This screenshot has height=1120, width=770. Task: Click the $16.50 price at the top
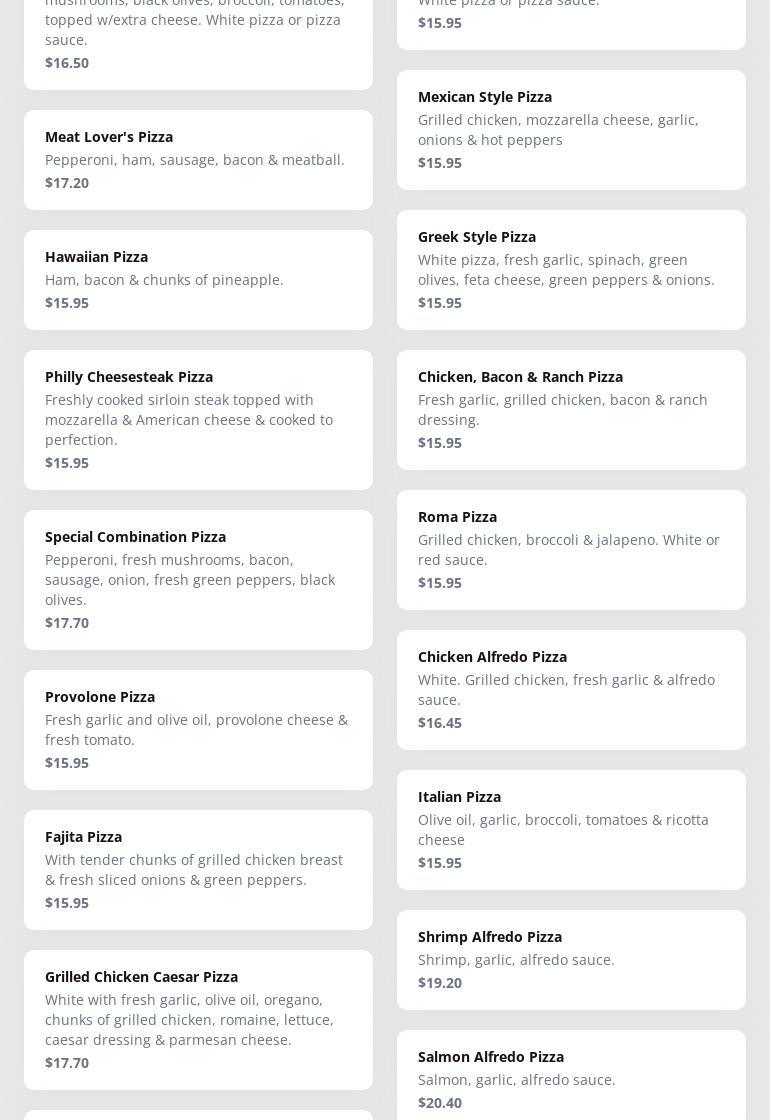tap(67, 63)
